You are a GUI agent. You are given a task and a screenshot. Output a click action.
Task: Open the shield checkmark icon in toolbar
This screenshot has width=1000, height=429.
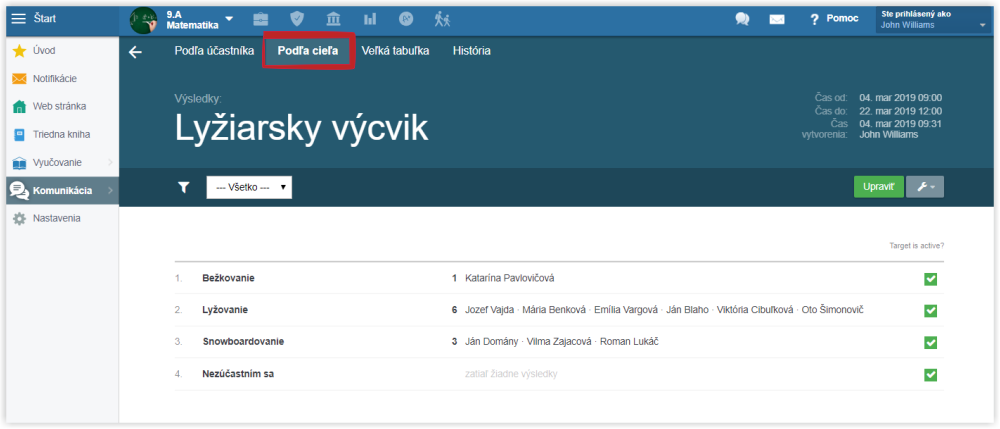297,19
